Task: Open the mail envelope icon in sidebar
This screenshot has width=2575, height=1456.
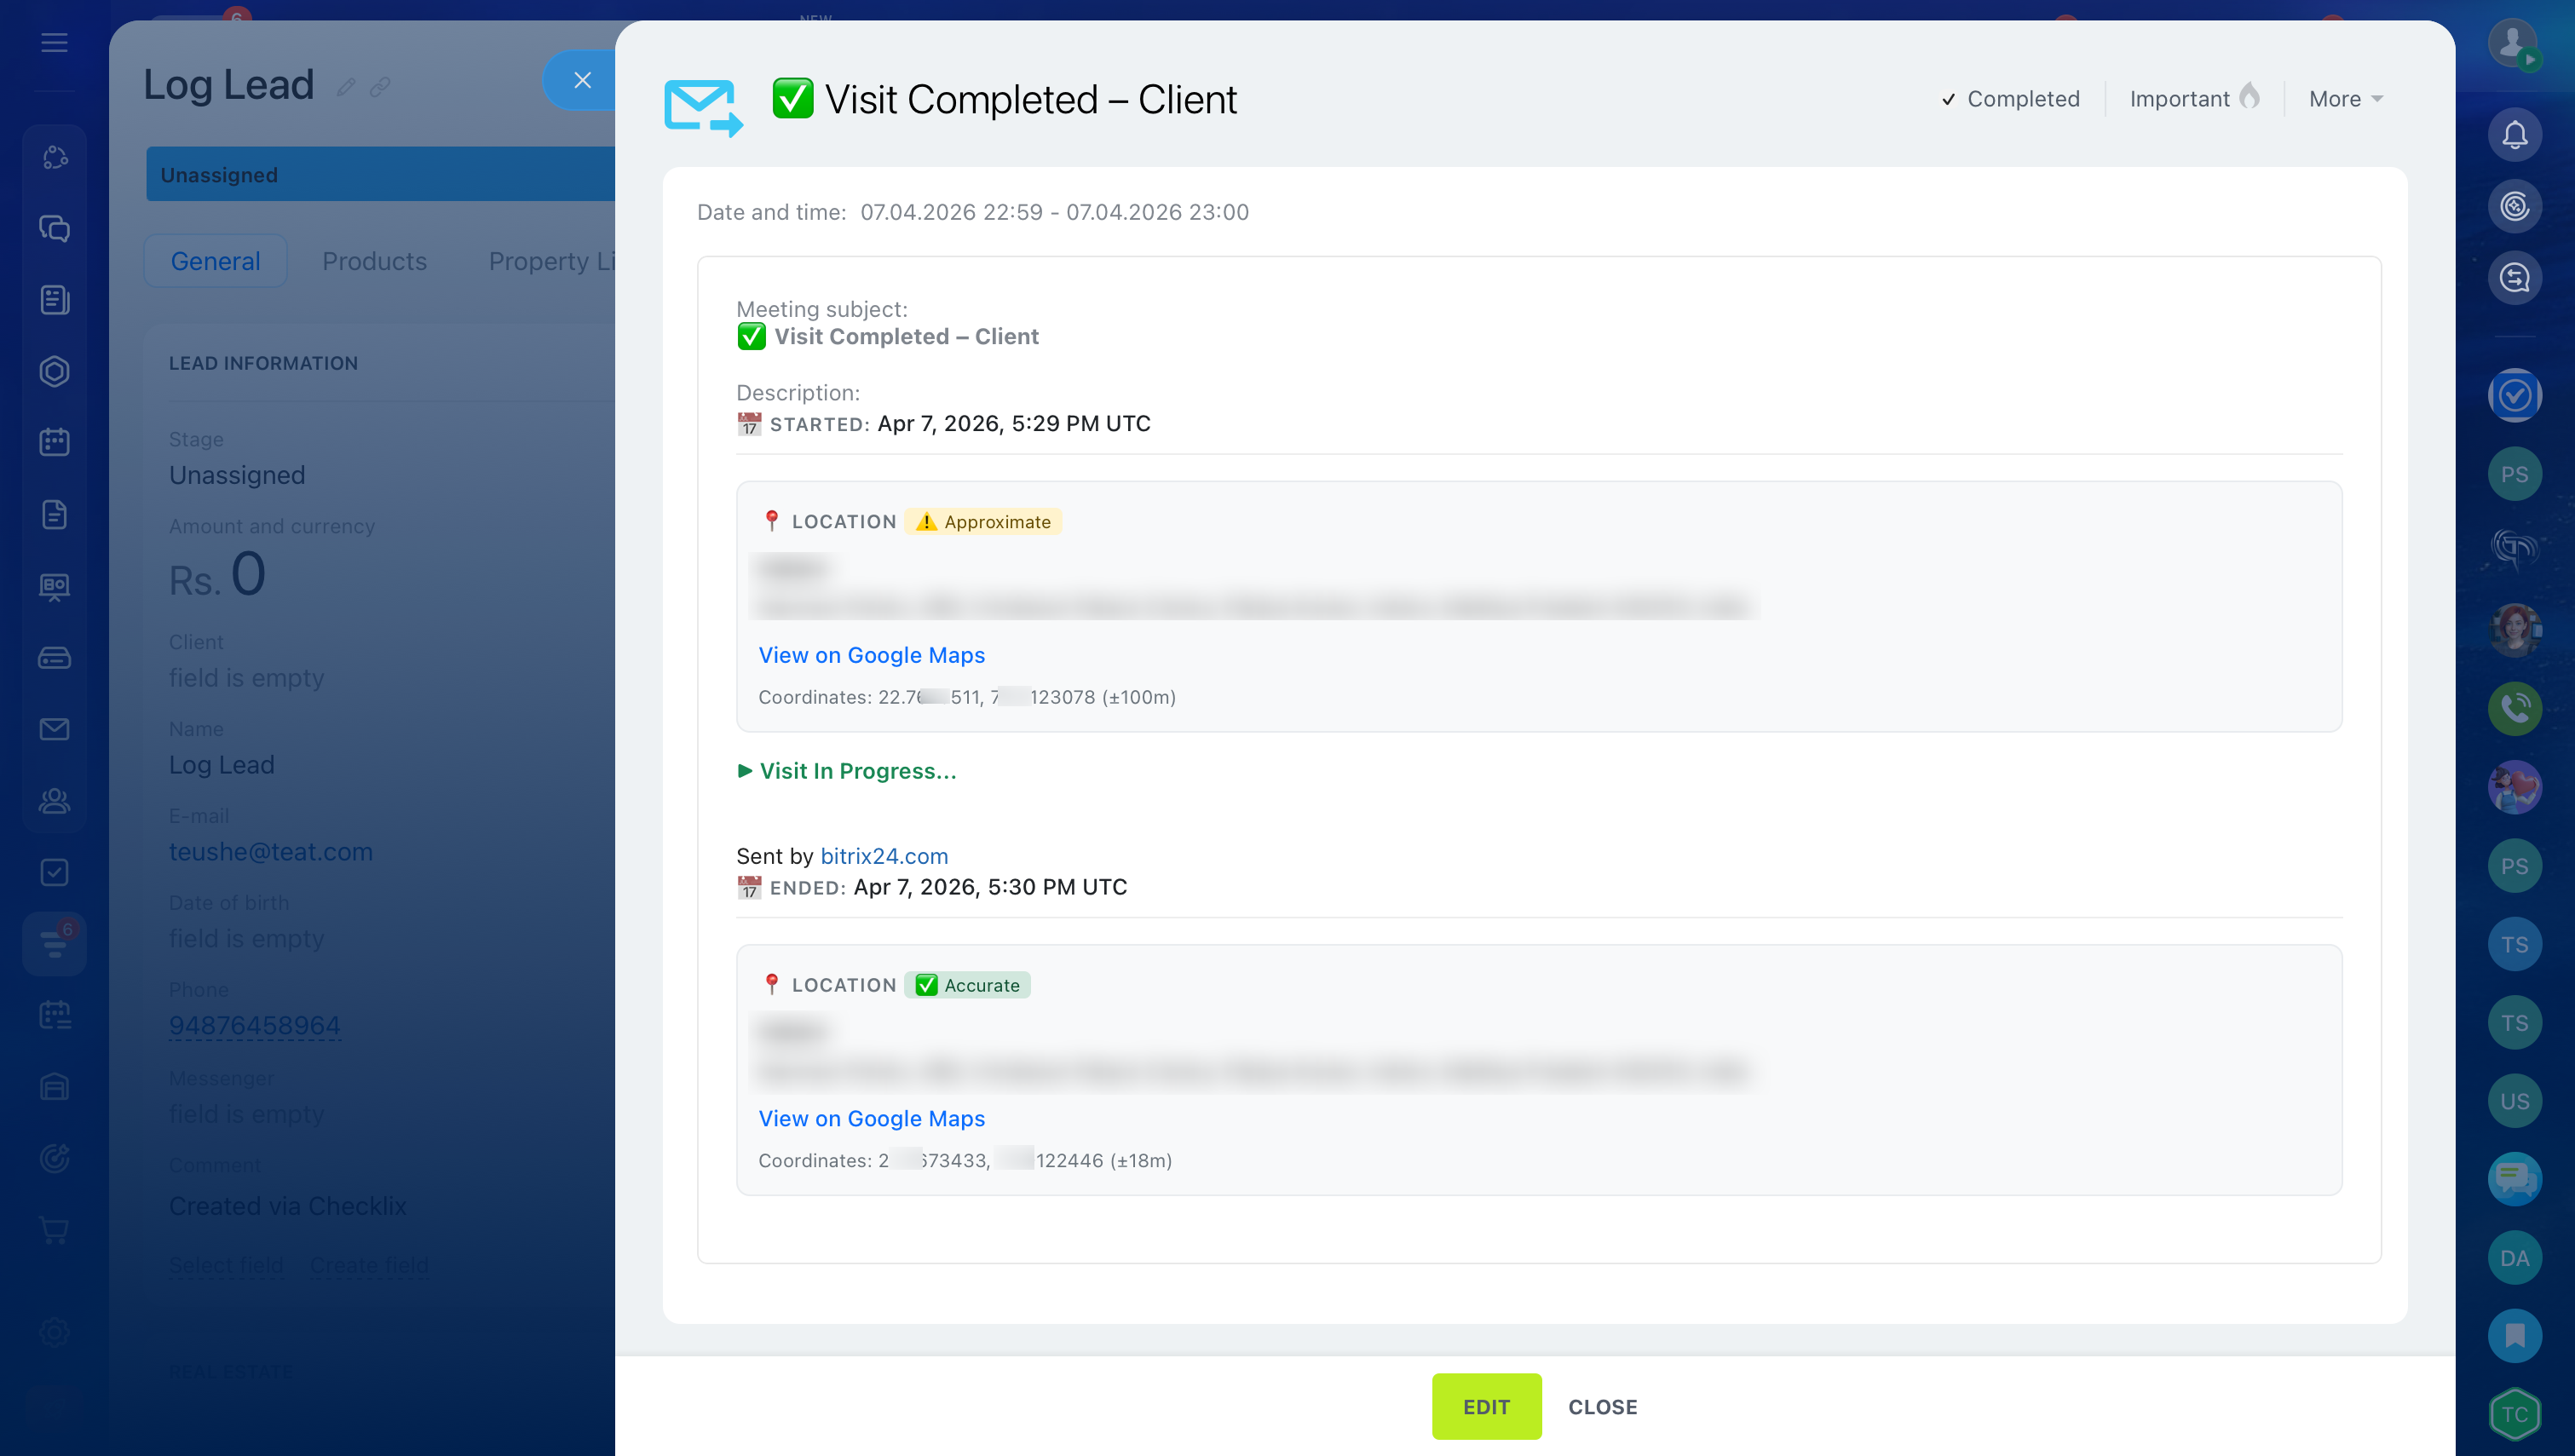Action: [54, 729]
